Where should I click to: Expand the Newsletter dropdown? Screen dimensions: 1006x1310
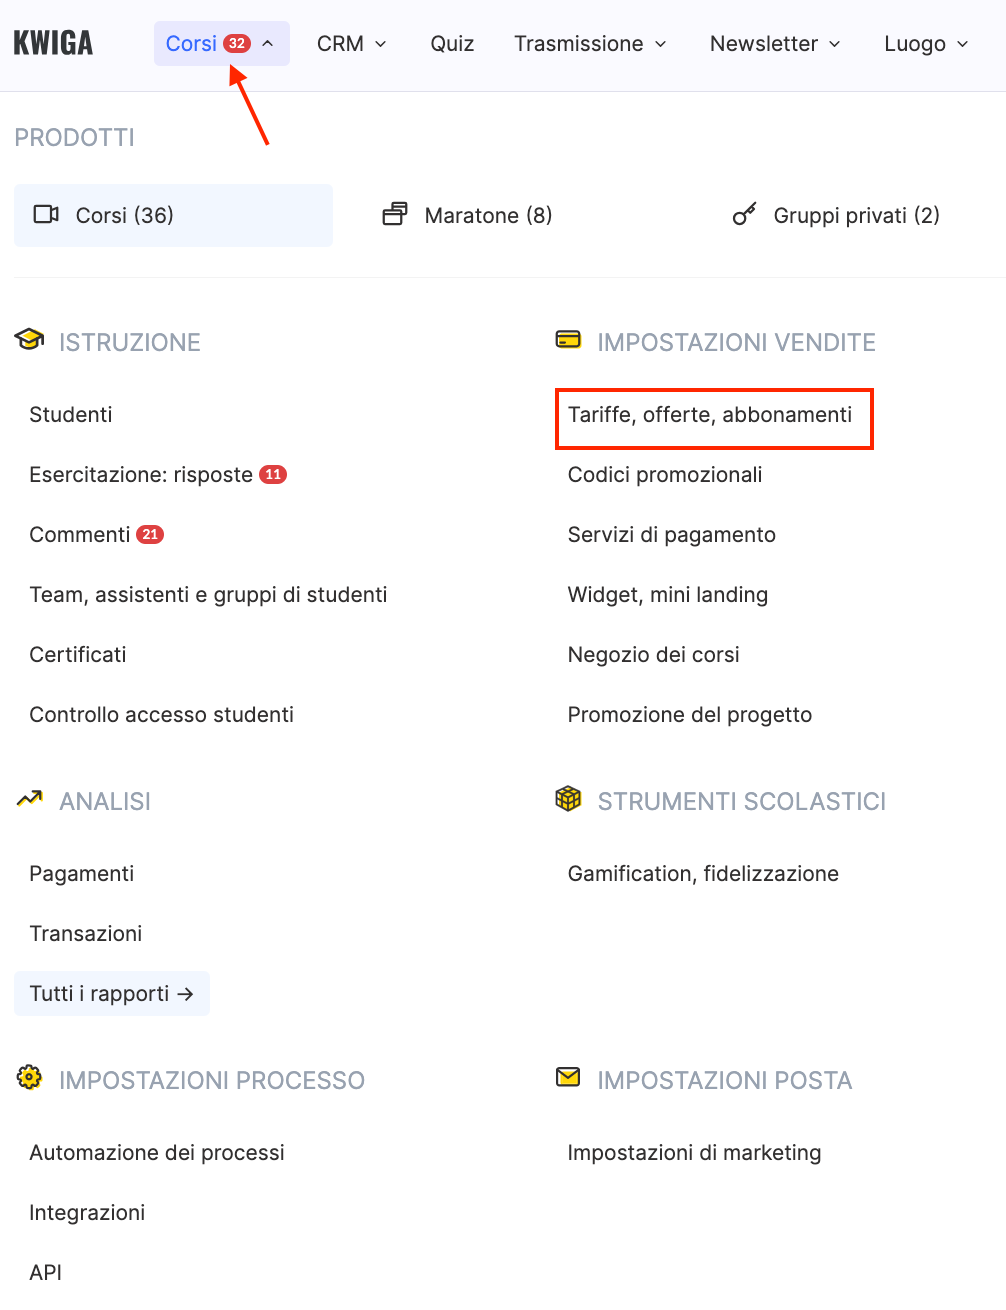pyautogui.click(x=775, y=44)
